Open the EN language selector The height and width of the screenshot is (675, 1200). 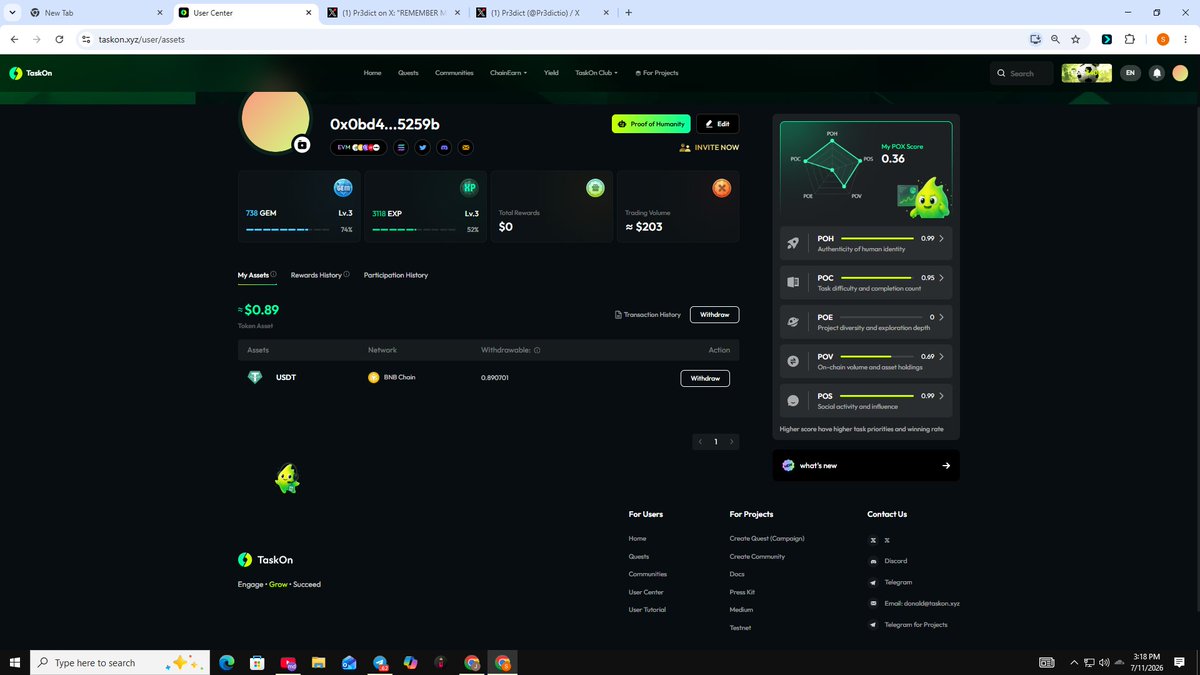coord(1130,73)
